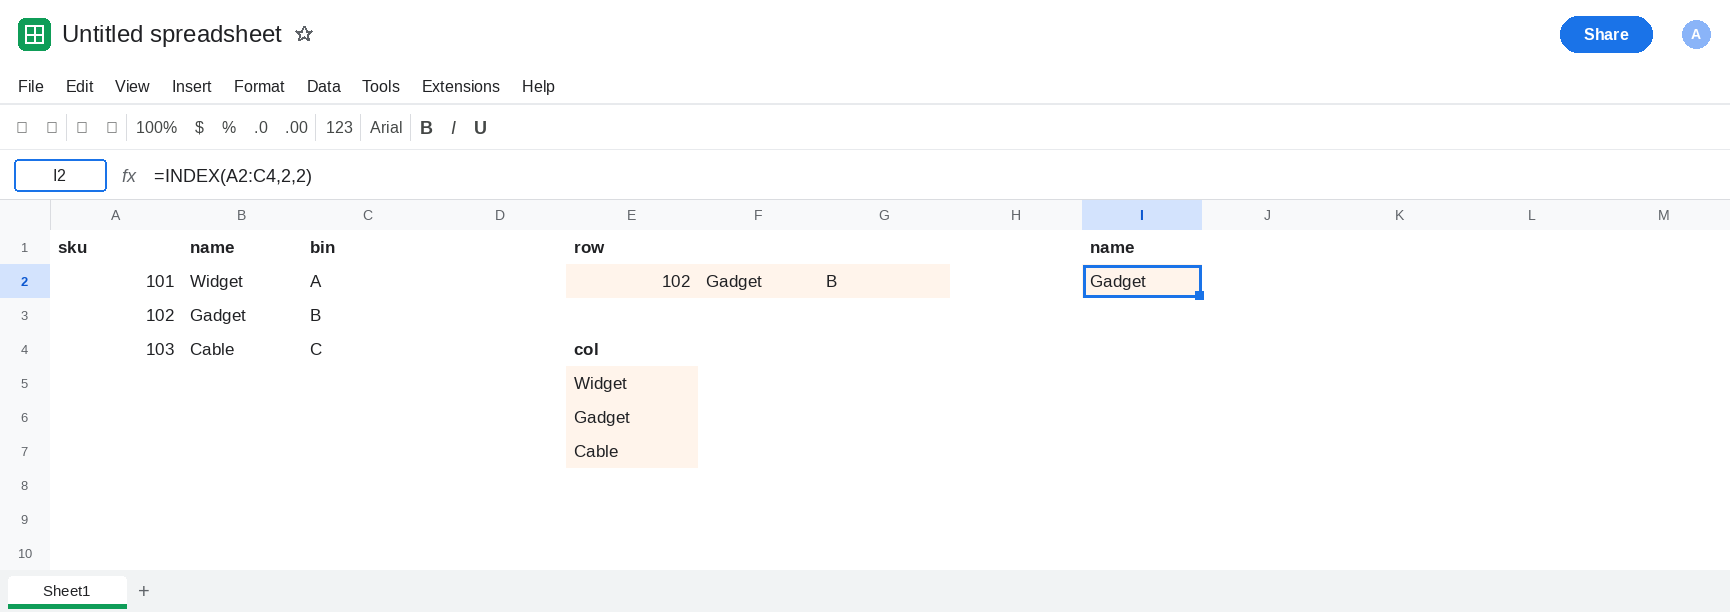Click the cell containing 103
The width and height of the screenshot is (1730, 612).
(x=116, y=349)
